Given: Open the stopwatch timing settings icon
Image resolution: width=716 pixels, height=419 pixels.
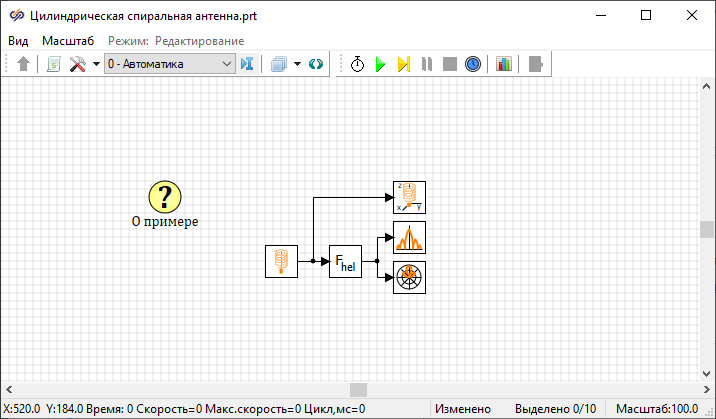Looking at the screenshot, I should coord(357,64).
